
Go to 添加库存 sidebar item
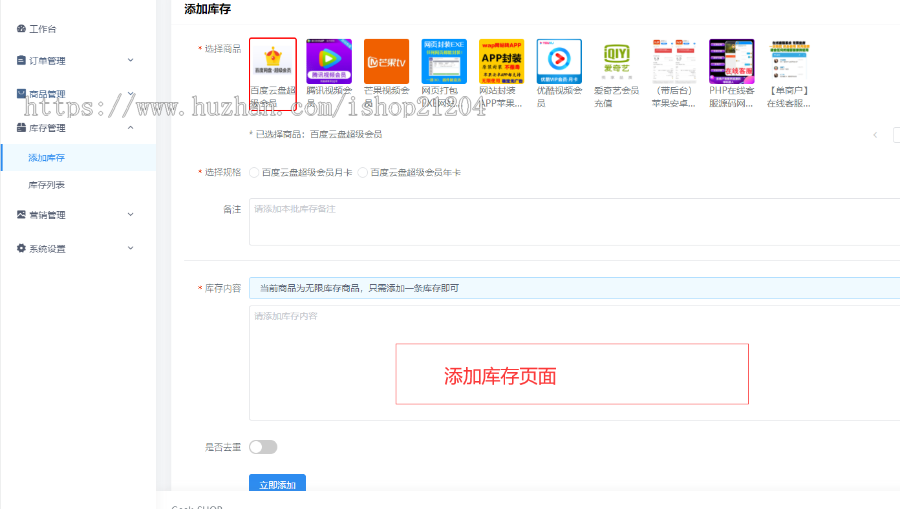tap(46, 157)
